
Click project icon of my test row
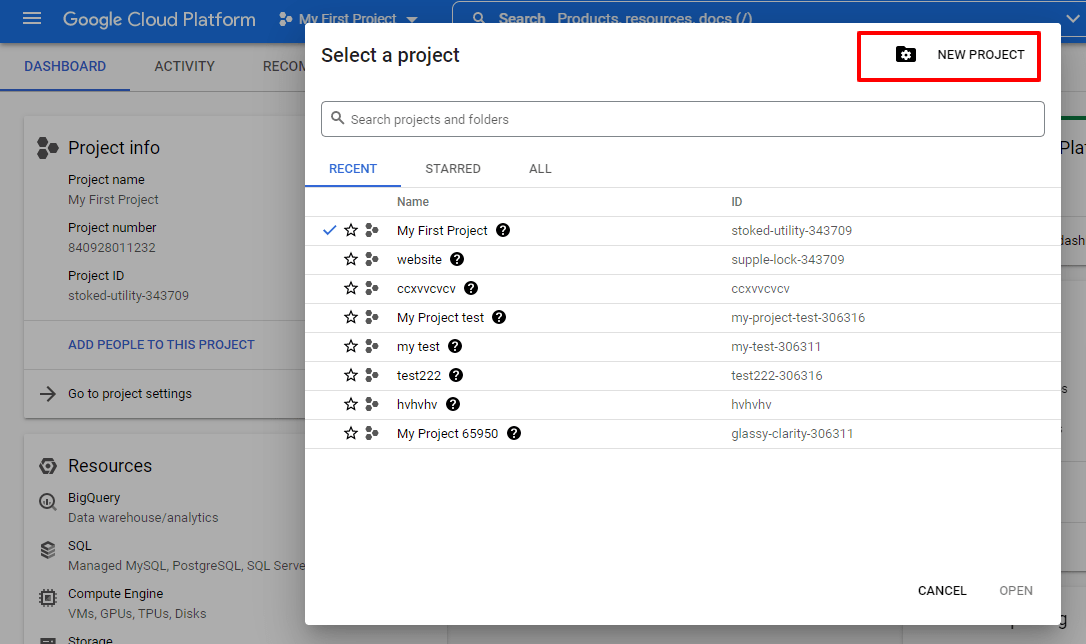coord(372,346)
